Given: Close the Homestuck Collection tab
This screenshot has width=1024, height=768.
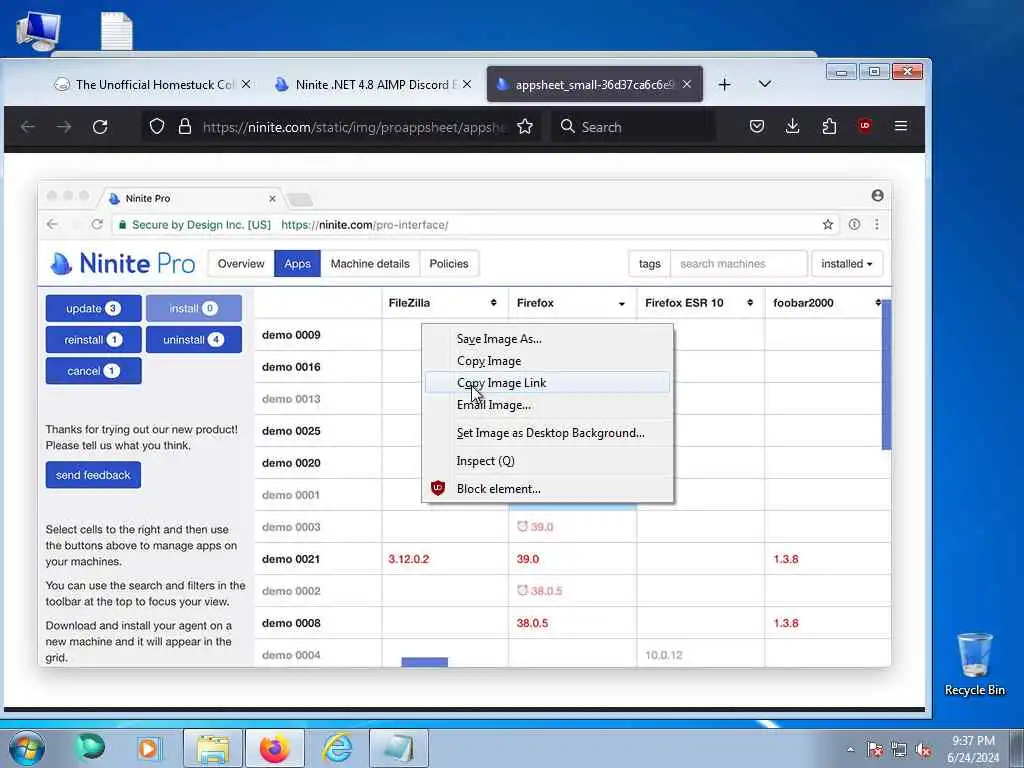Looking at the screenshot, I should 246,84.
